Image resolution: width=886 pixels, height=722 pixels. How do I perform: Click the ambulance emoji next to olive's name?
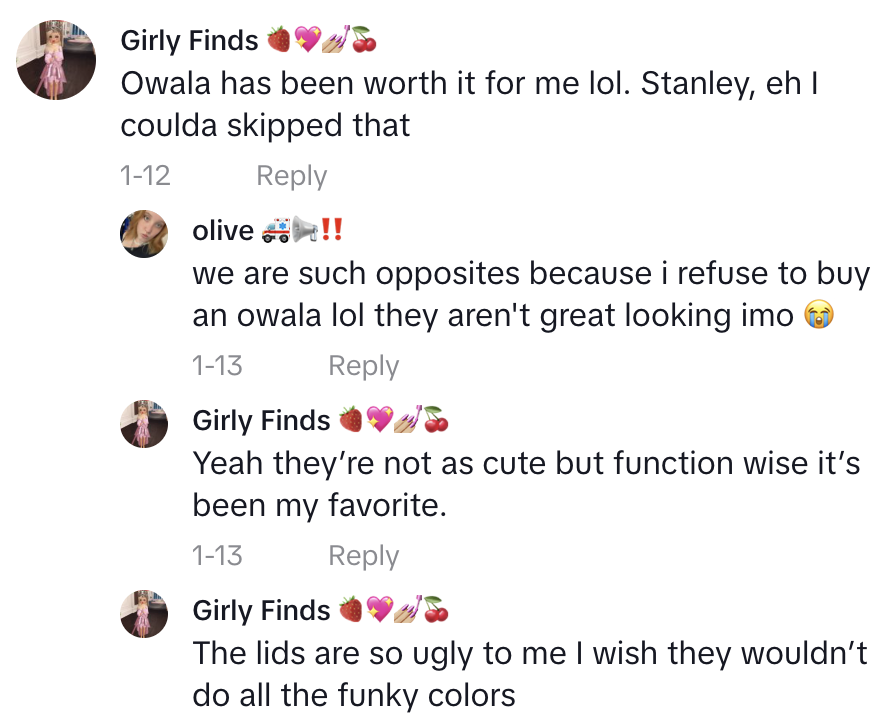click(x=274, y=231)
